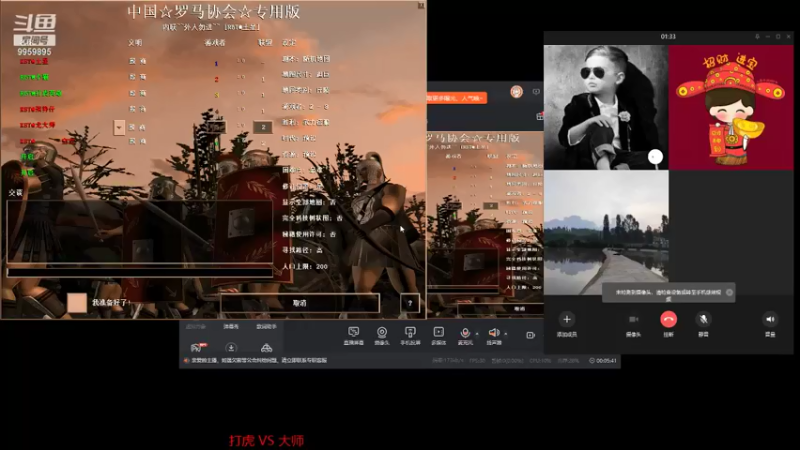
Task: Click the phone screen-cast source icon
Action: [410, 332]
